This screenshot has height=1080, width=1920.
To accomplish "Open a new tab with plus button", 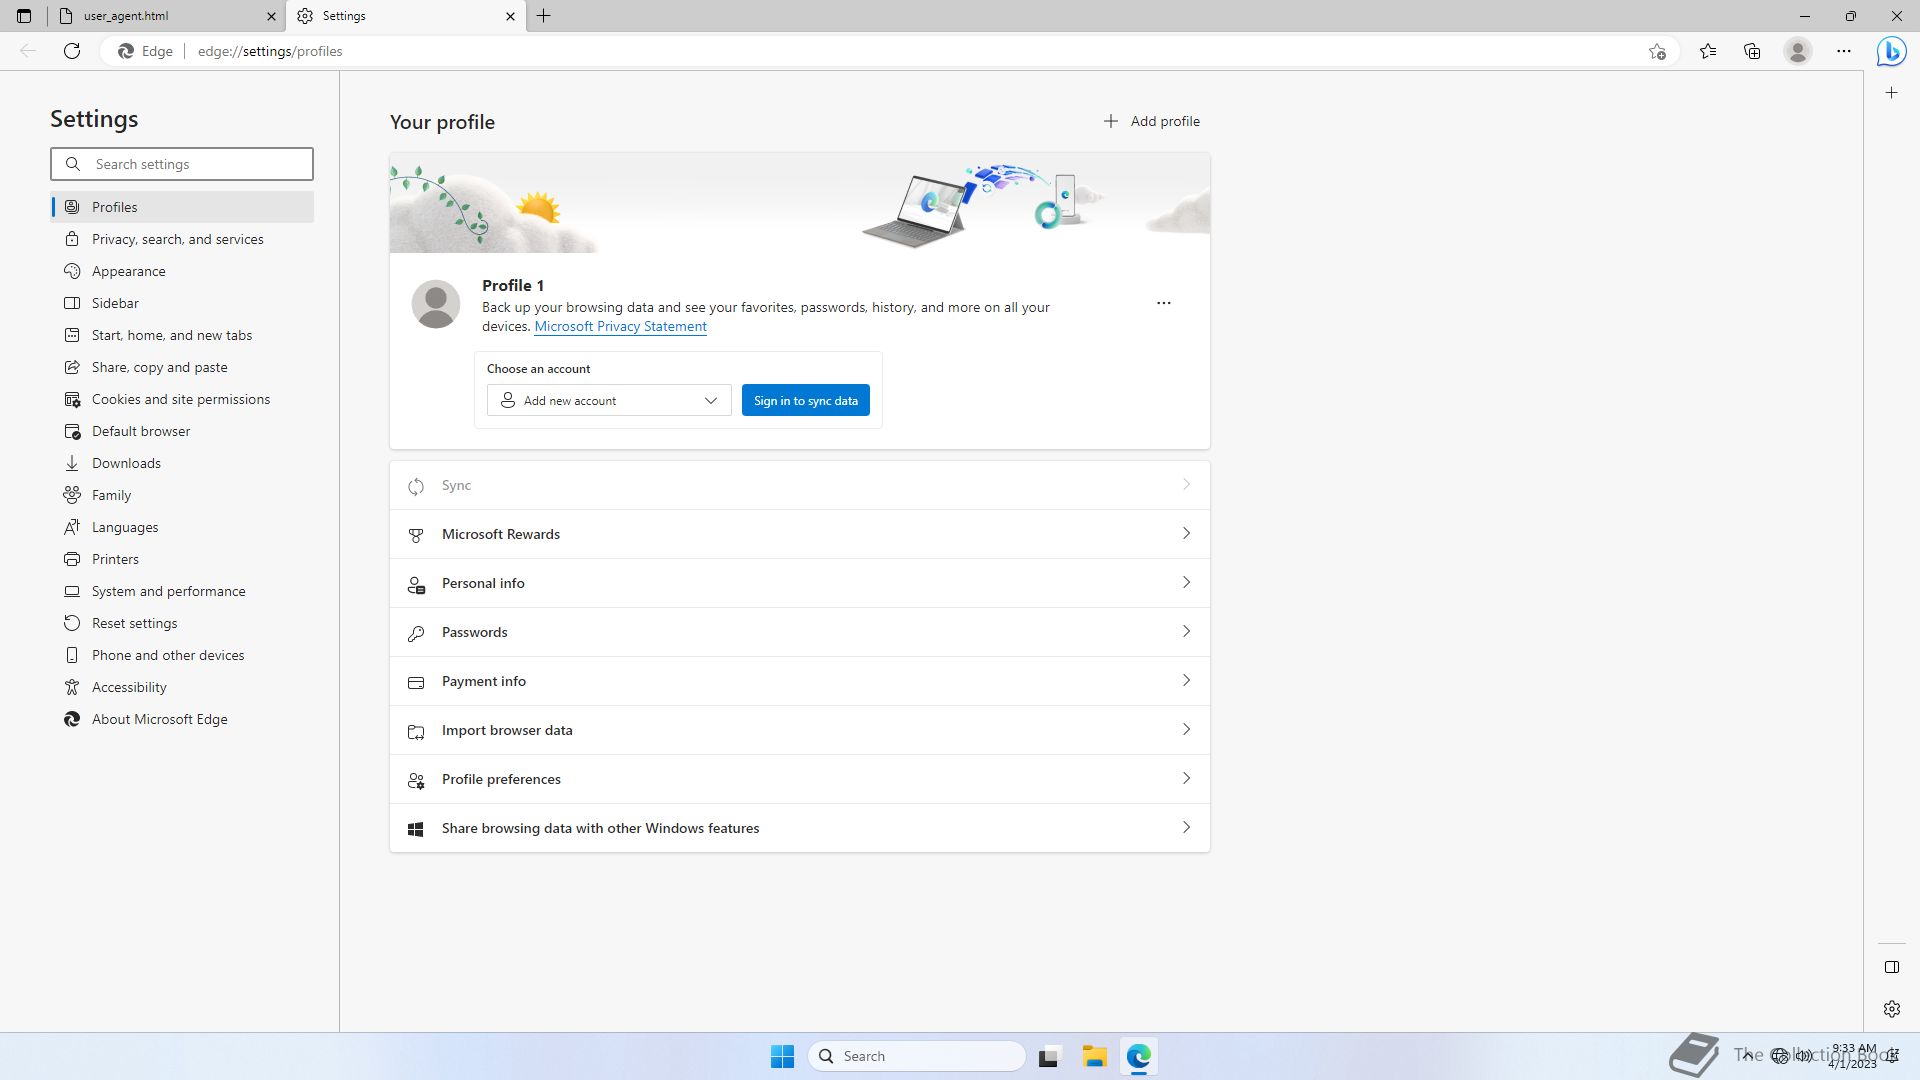I will click(544, 16).
